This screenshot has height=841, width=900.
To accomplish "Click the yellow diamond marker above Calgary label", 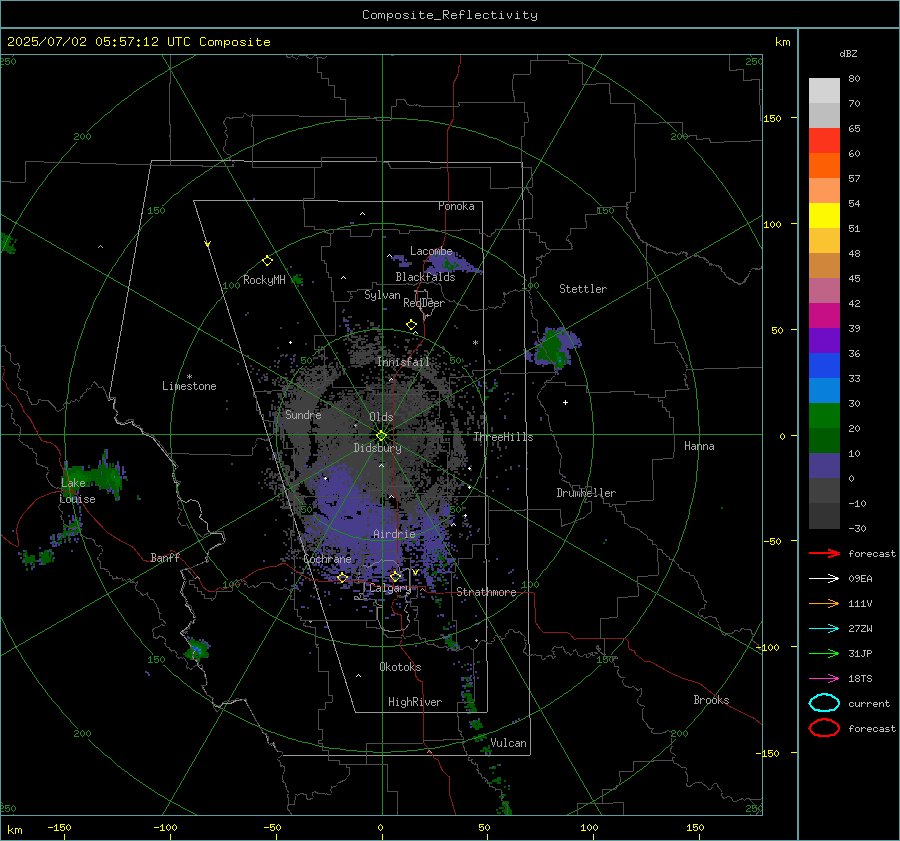I will (x=395, y=576).
